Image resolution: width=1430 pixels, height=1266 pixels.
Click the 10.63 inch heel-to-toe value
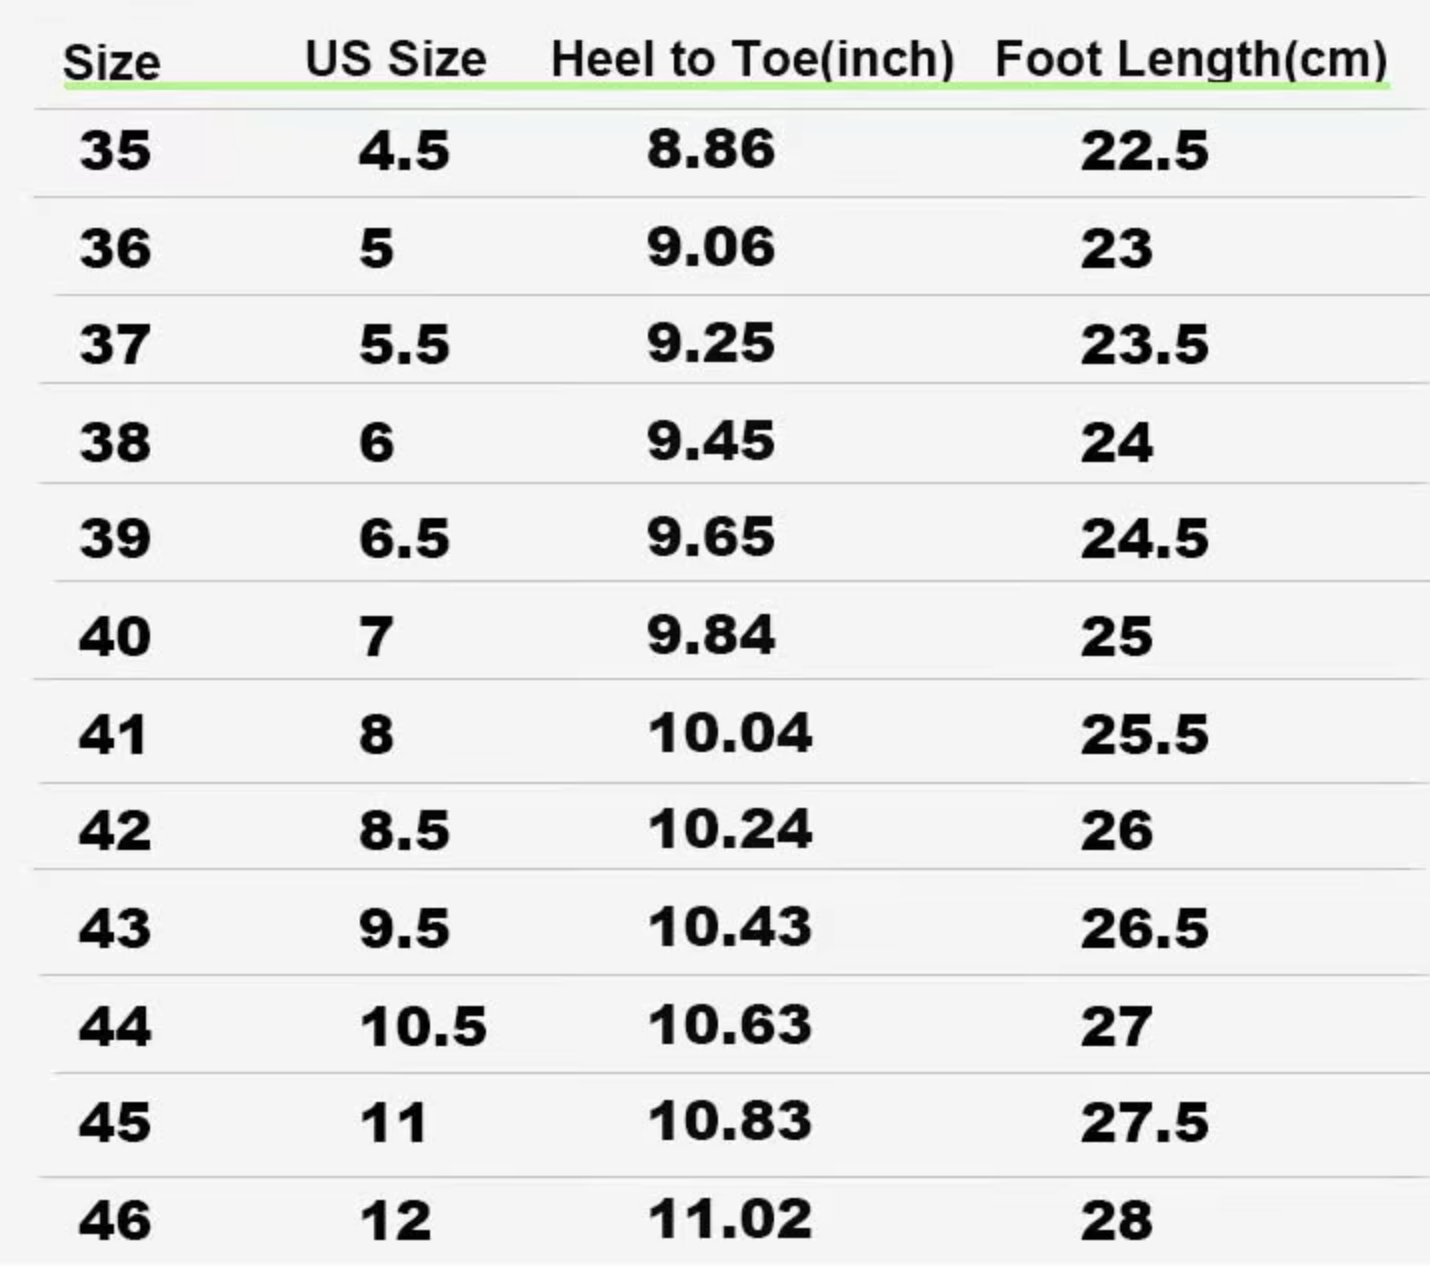[x=729, y=1025]
